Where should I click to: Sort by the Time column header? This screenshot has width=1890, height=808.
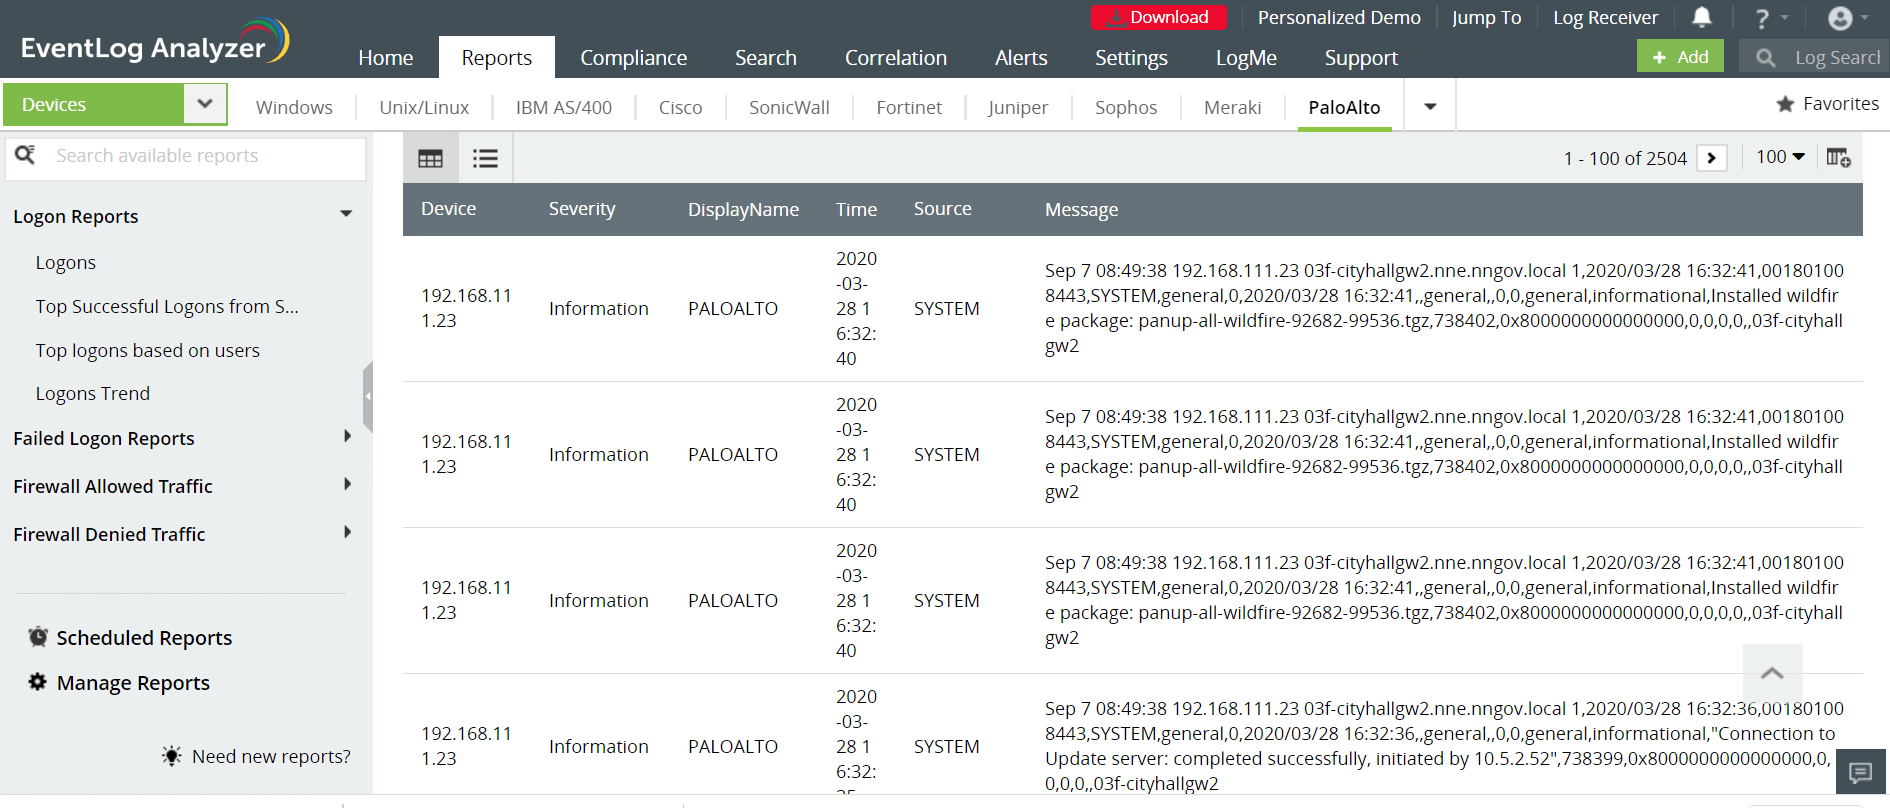coord(856,209)
